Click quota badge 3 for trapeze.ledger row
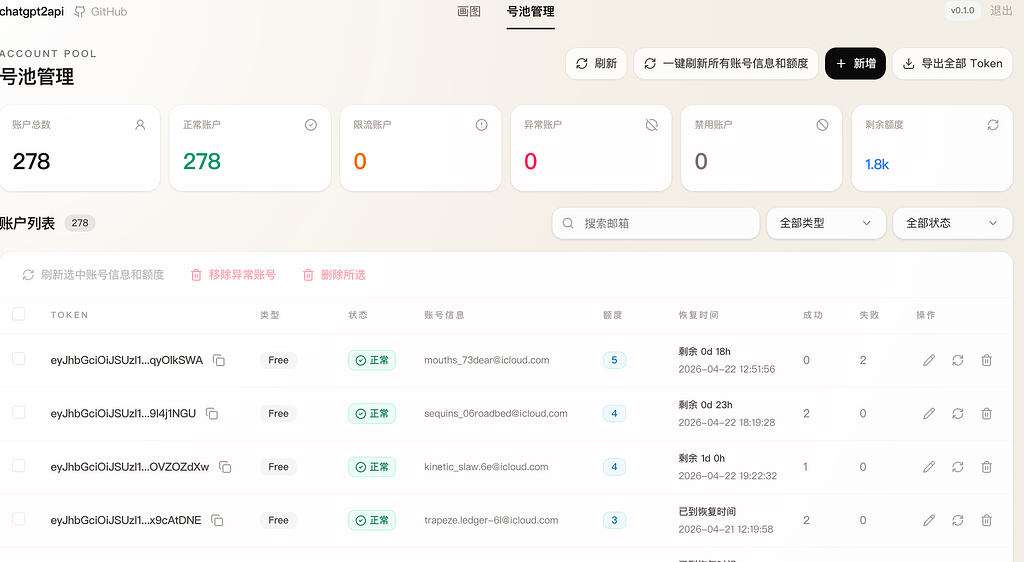The width and height of the screenshot is (1024, 562). 614,520
